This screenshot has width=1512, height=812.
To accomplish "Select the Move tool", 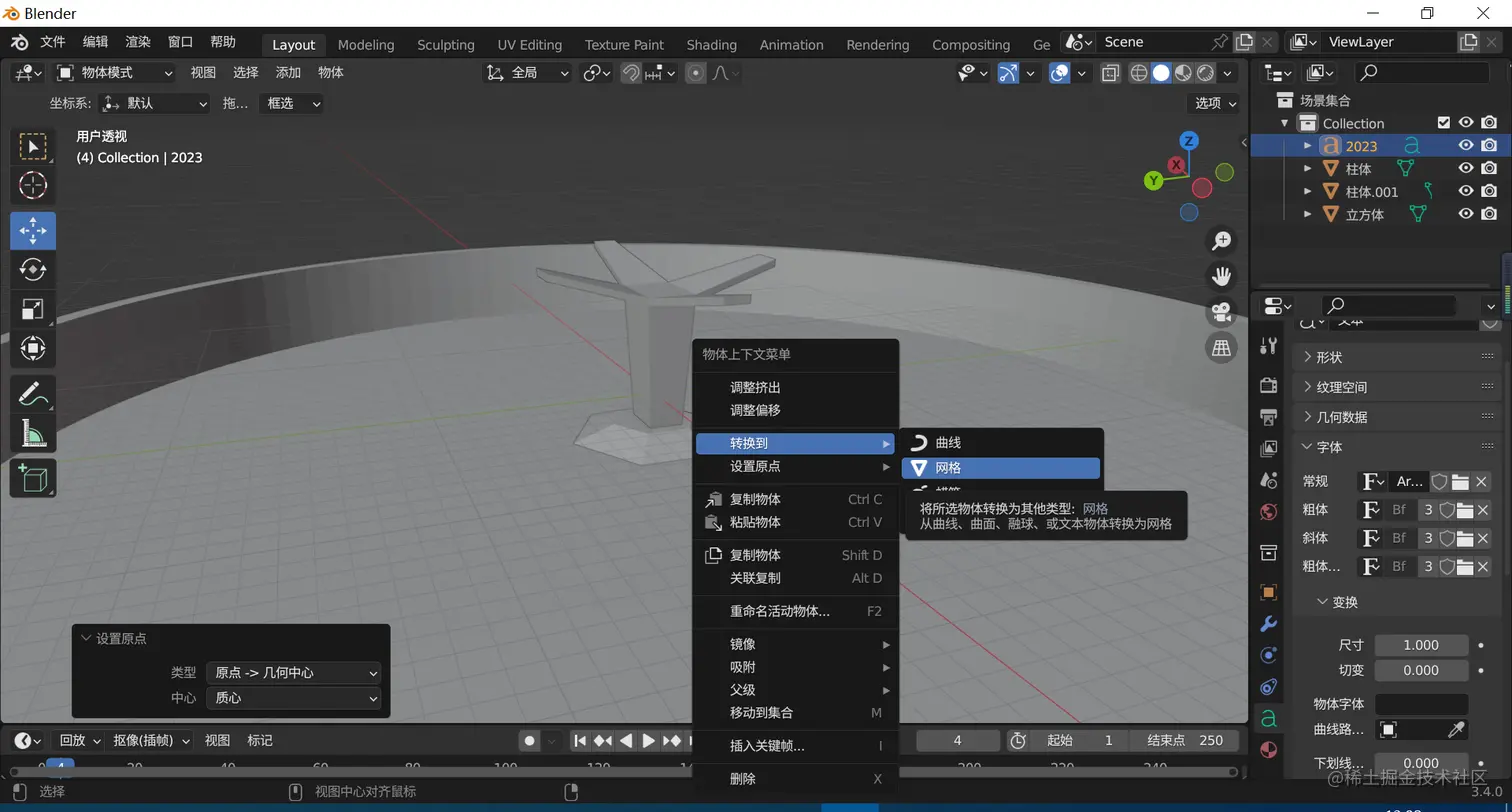I will tap(33, 230).
